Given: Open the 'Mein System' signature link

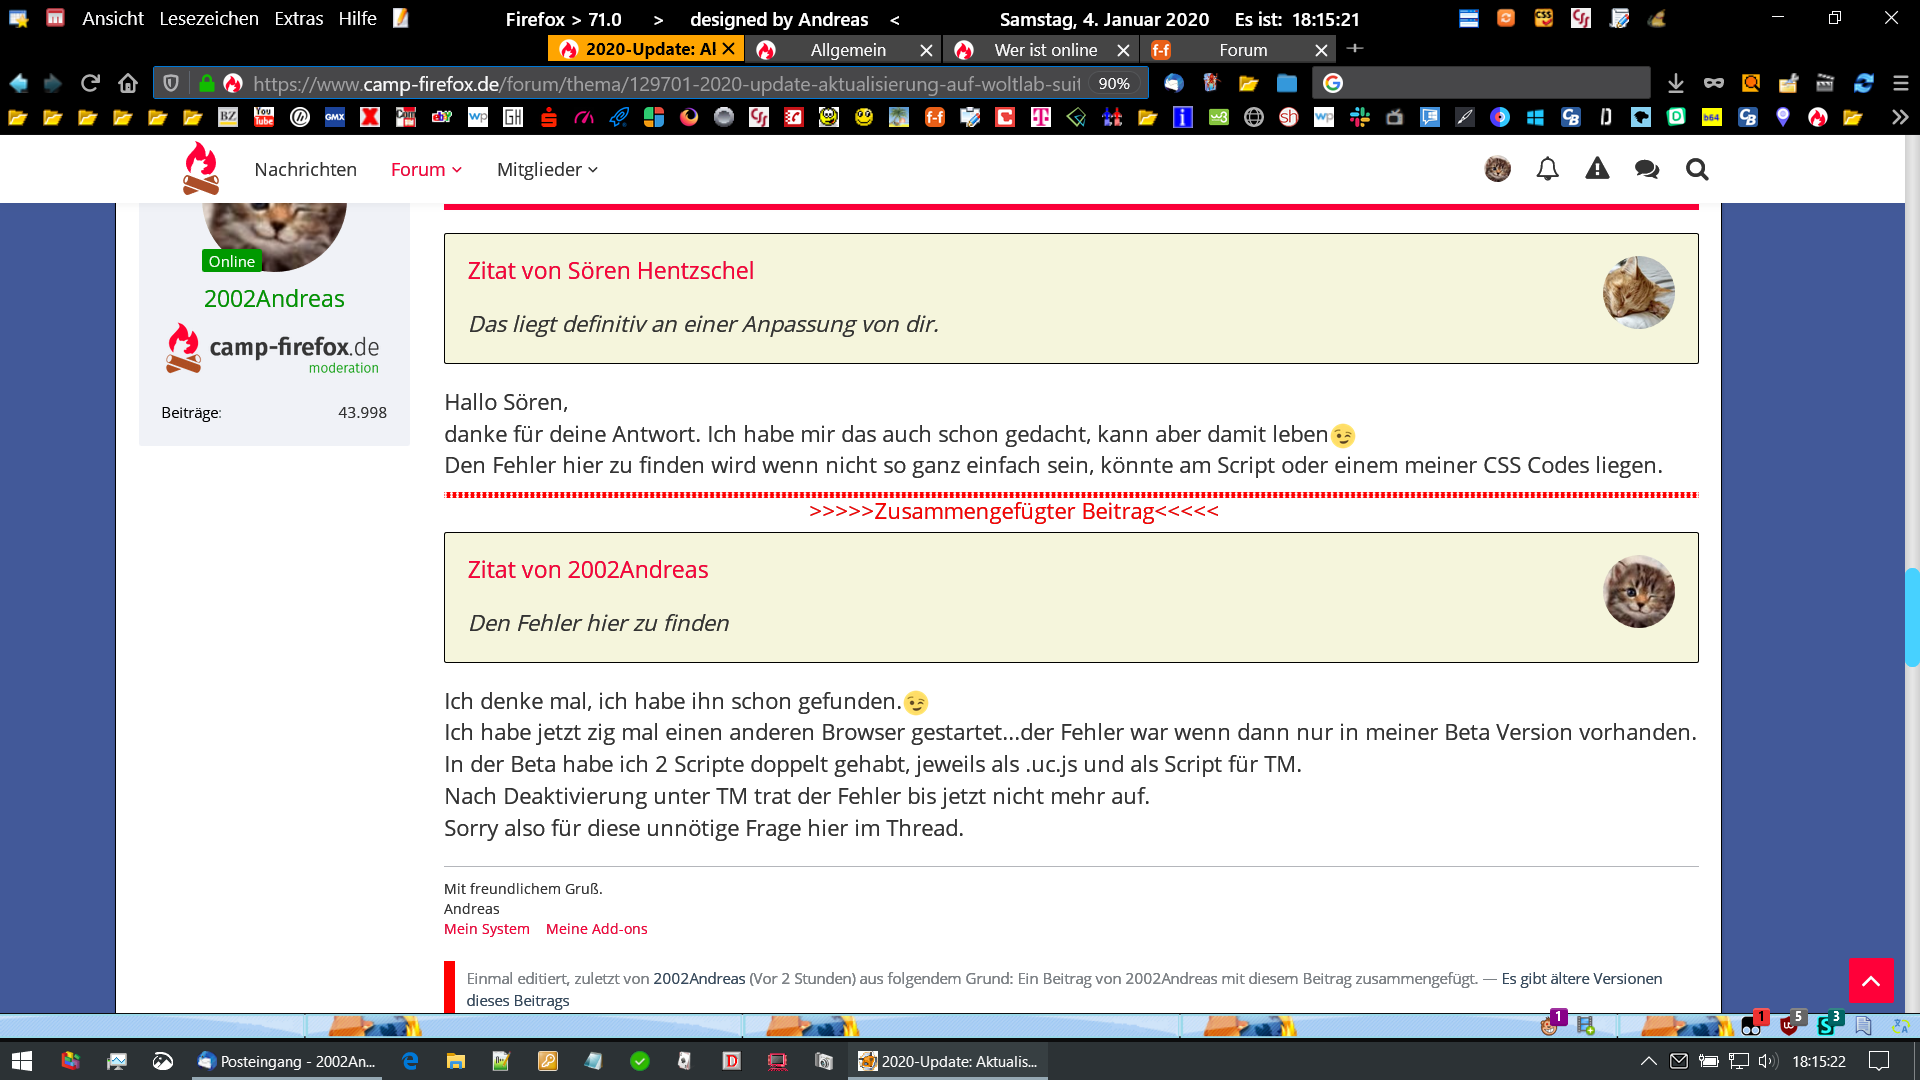Looking at the screenshot, I should click(x=487, y=929).
